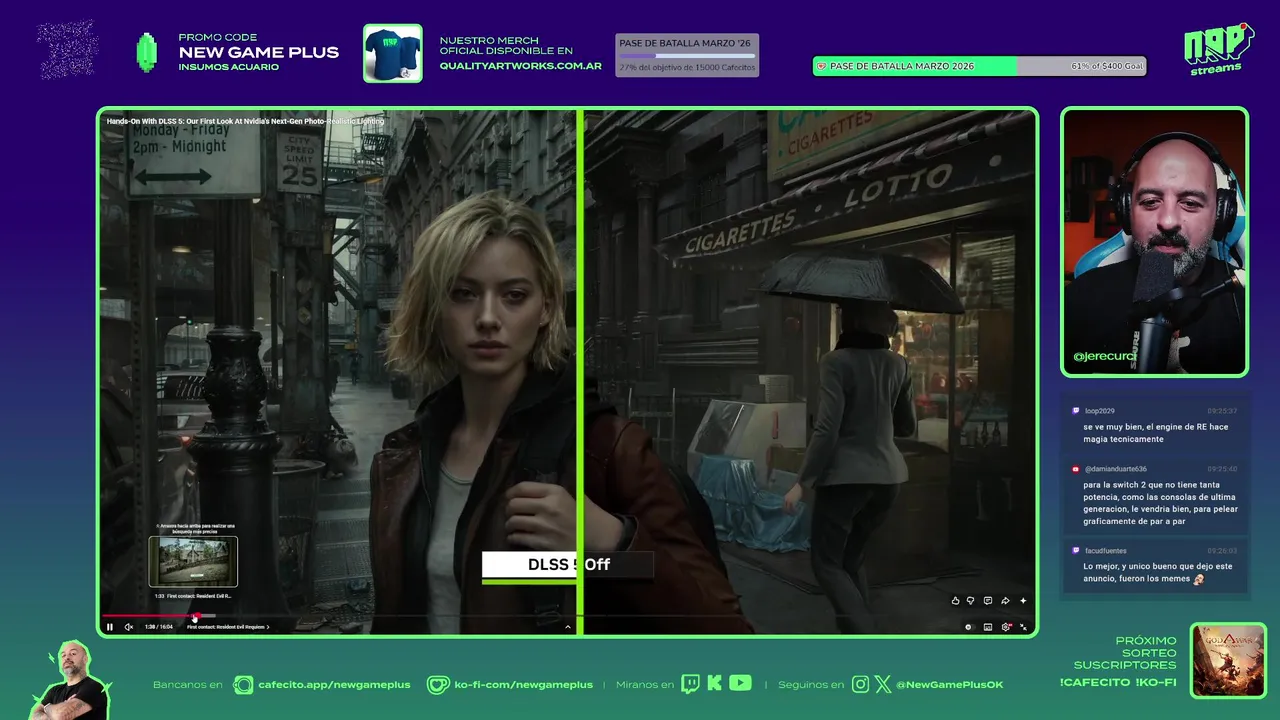Open the video comments icon

[x=988, y=601]
